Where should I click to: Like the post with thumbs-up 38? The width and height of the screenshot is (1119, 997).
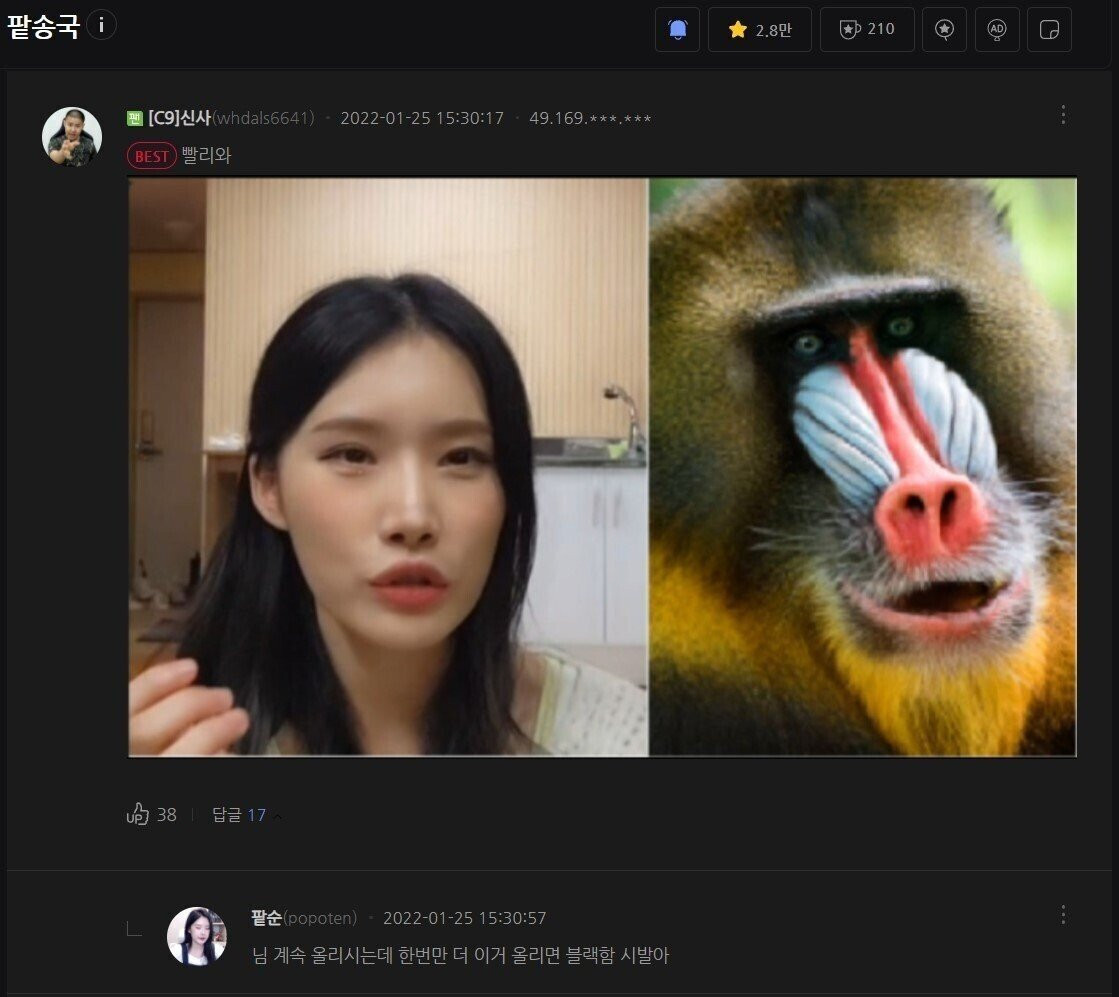click(151, 814)
